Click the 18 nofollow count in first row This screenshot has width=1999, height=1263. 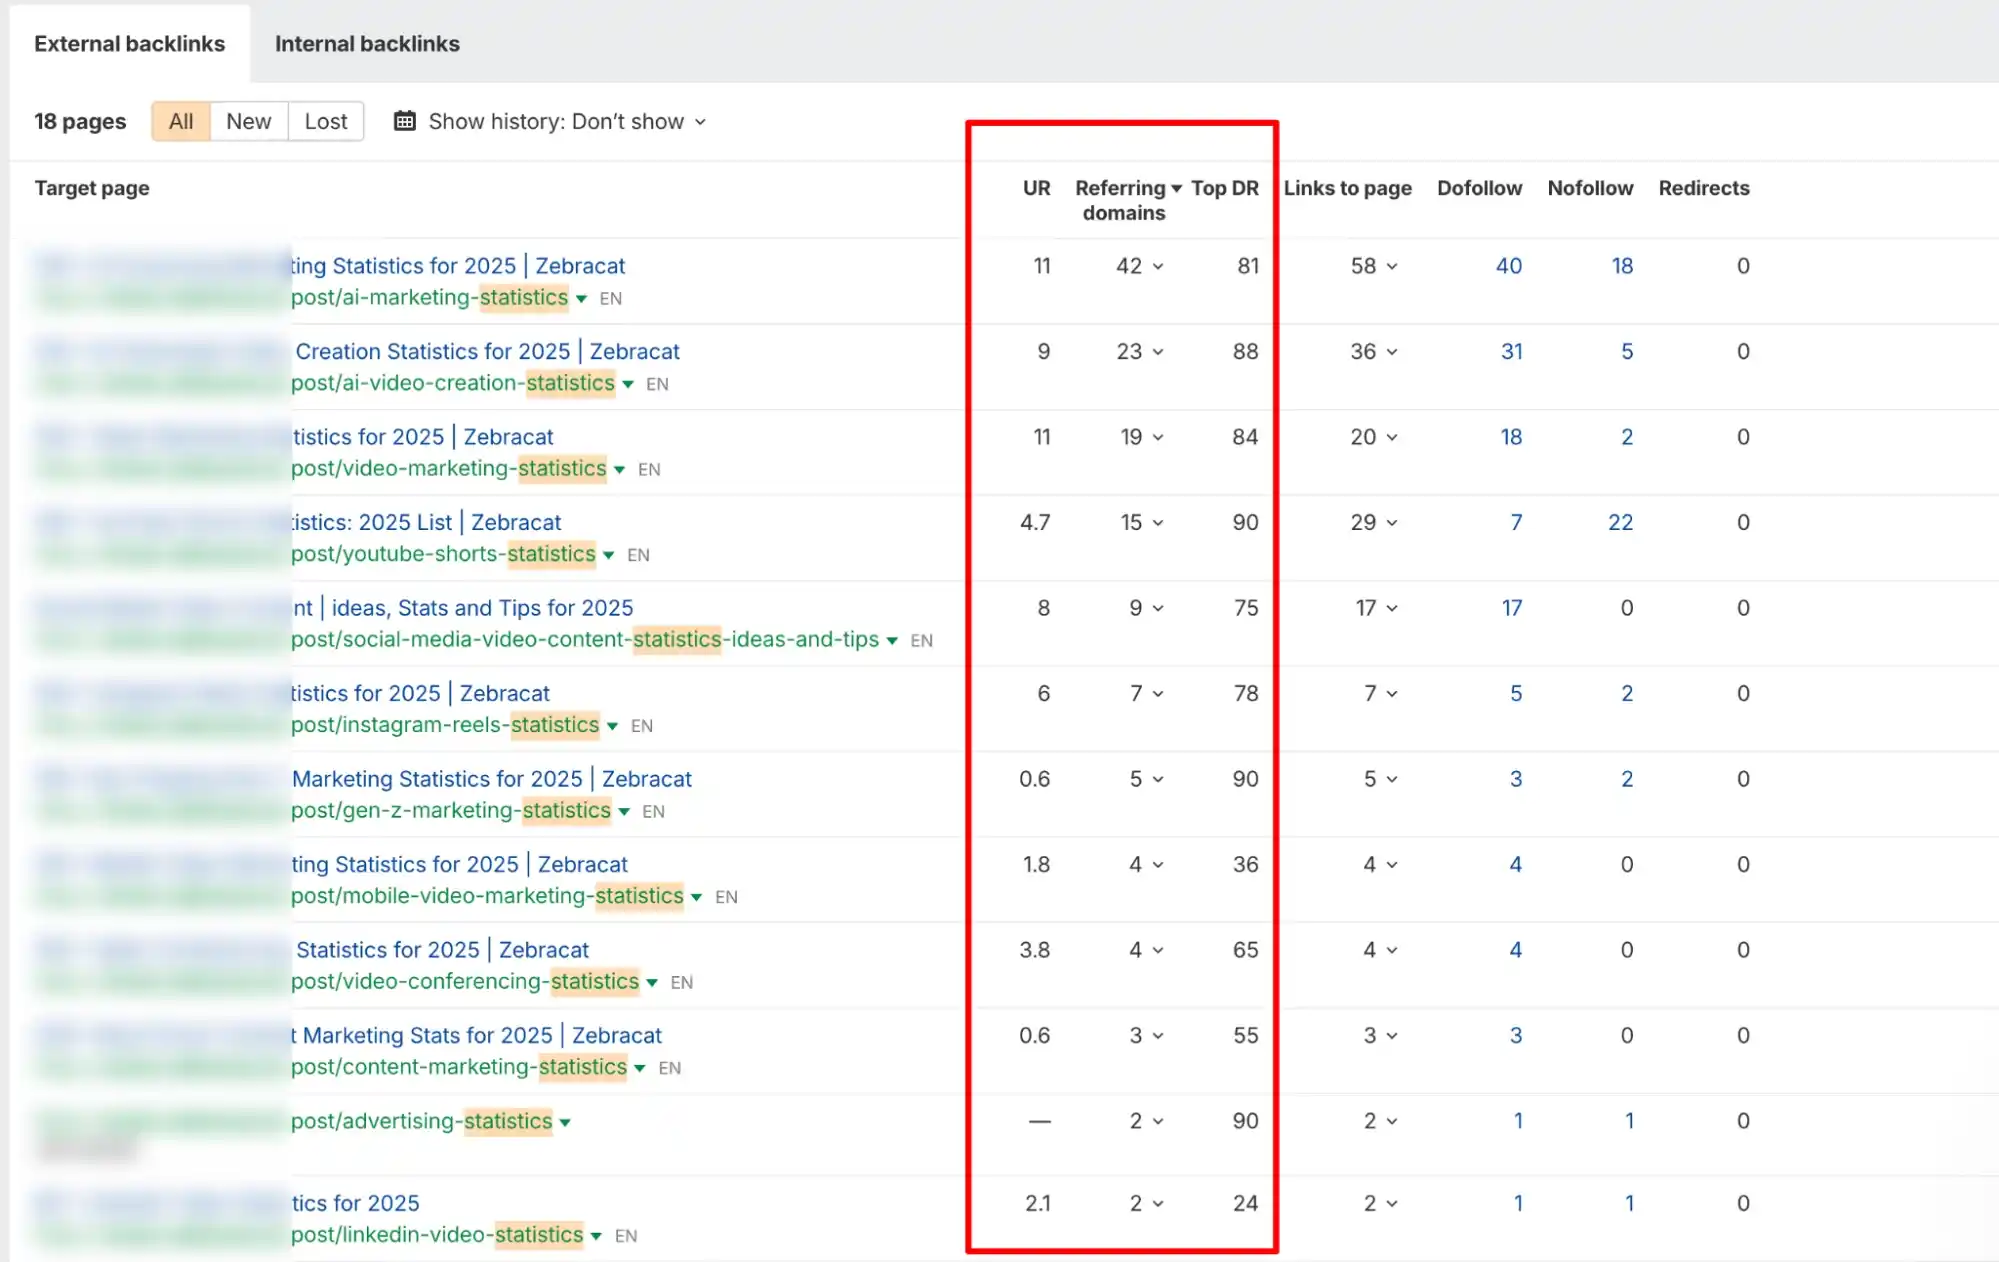(x=1622, y=266)
